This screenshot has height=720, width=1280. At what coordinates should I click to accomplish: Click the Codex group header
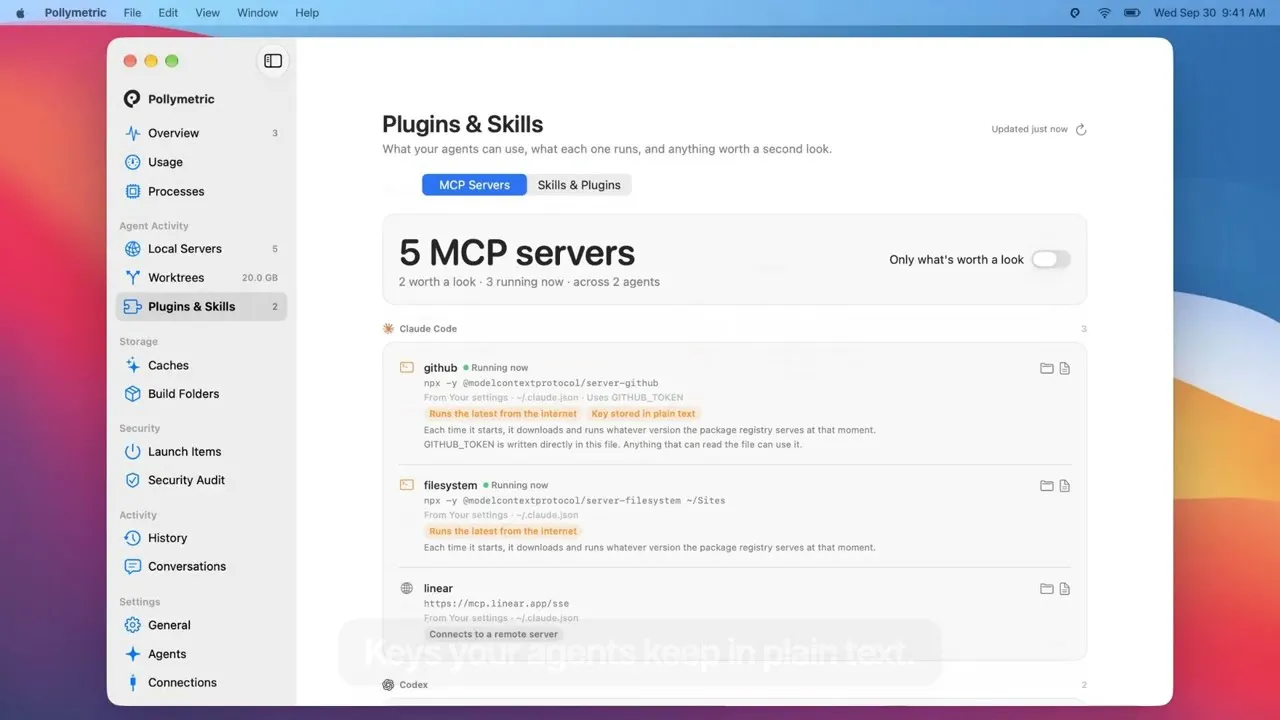[x=405, y=685]
